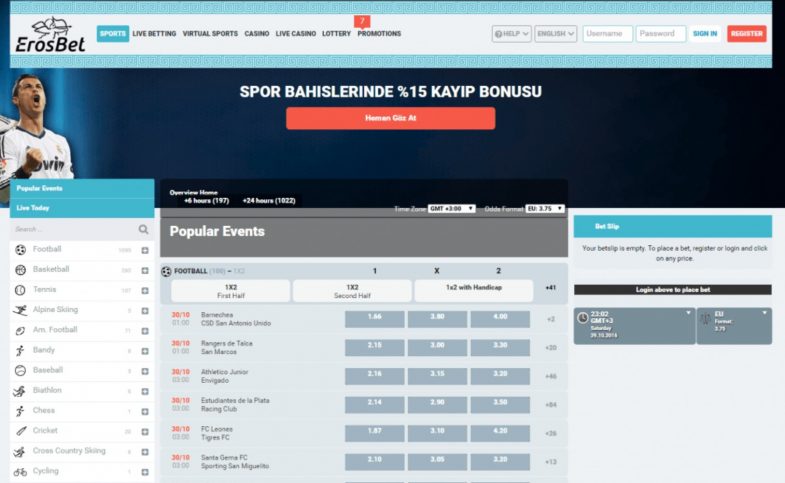Select the Basketball sport icon
Screen dimensions: 785x483
pyautogui.click(x=20, y=270)
